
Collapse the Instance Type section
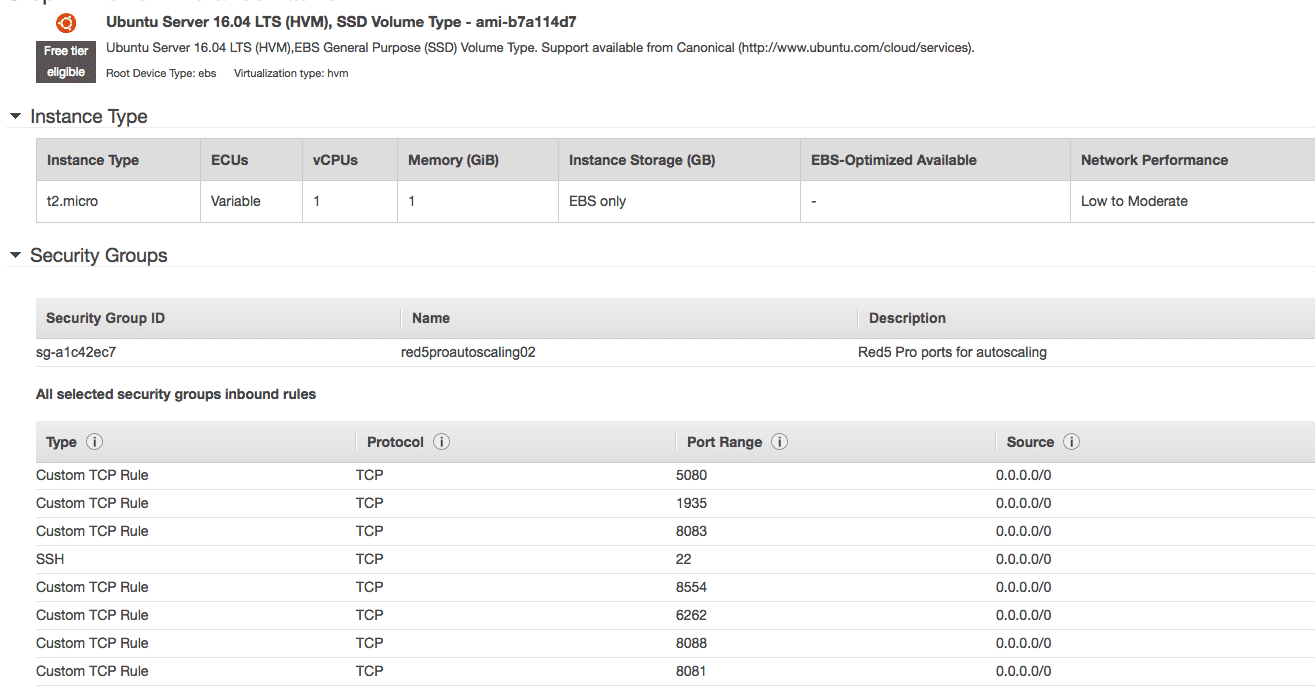(16, 117)
